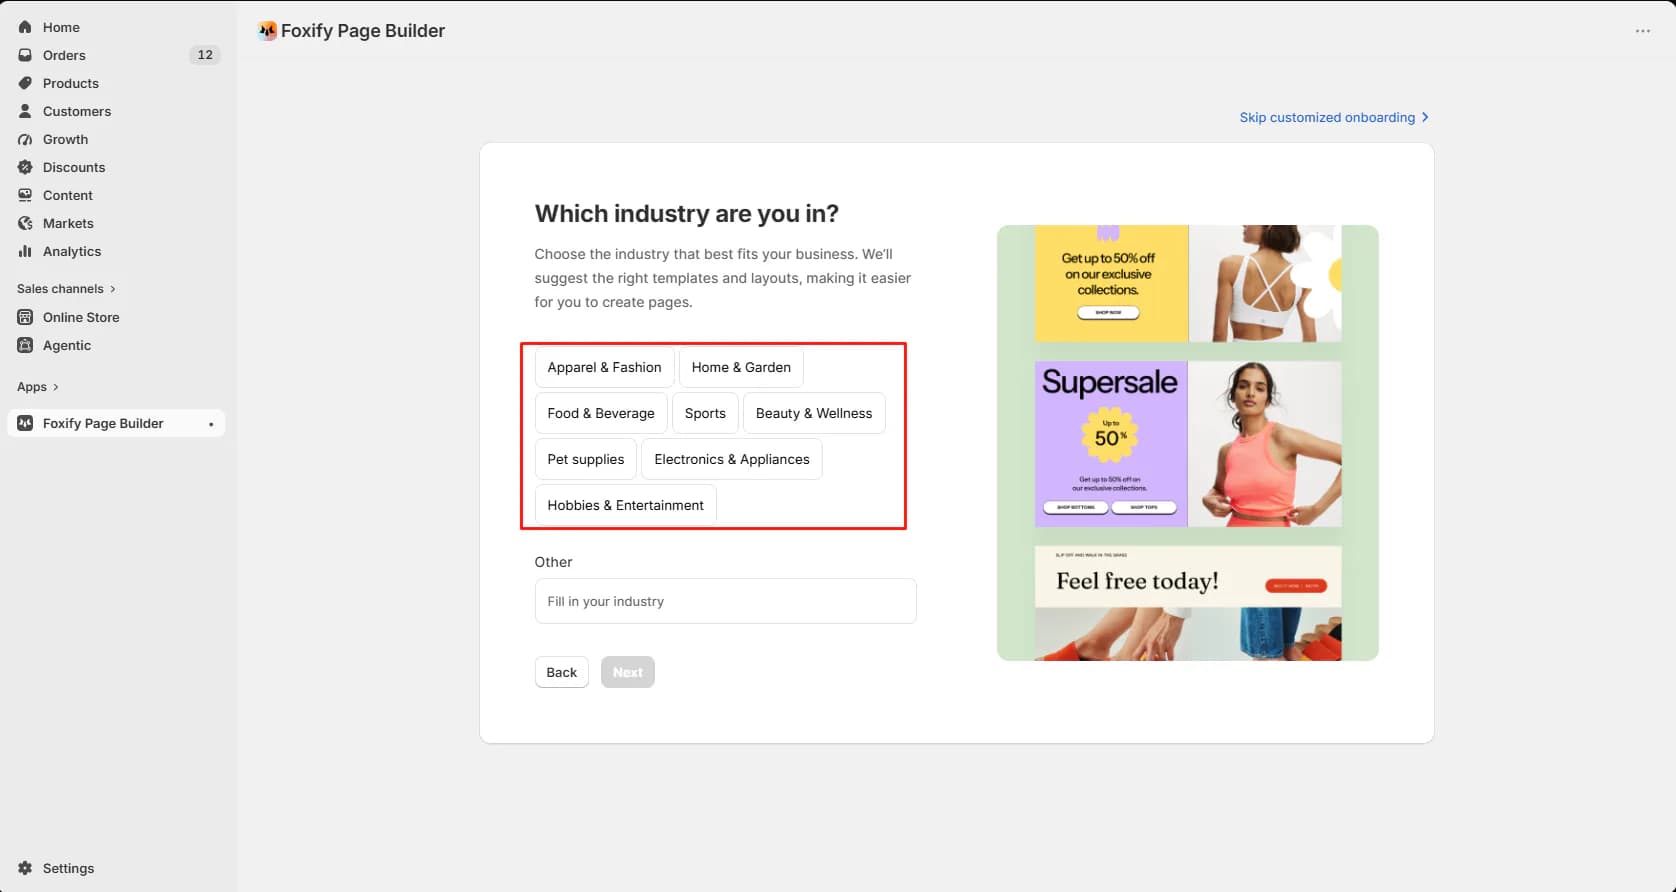This screenshot has width=1676, height=892.
Task: Click the Orders inbox icon
Action: coord(25,55)
